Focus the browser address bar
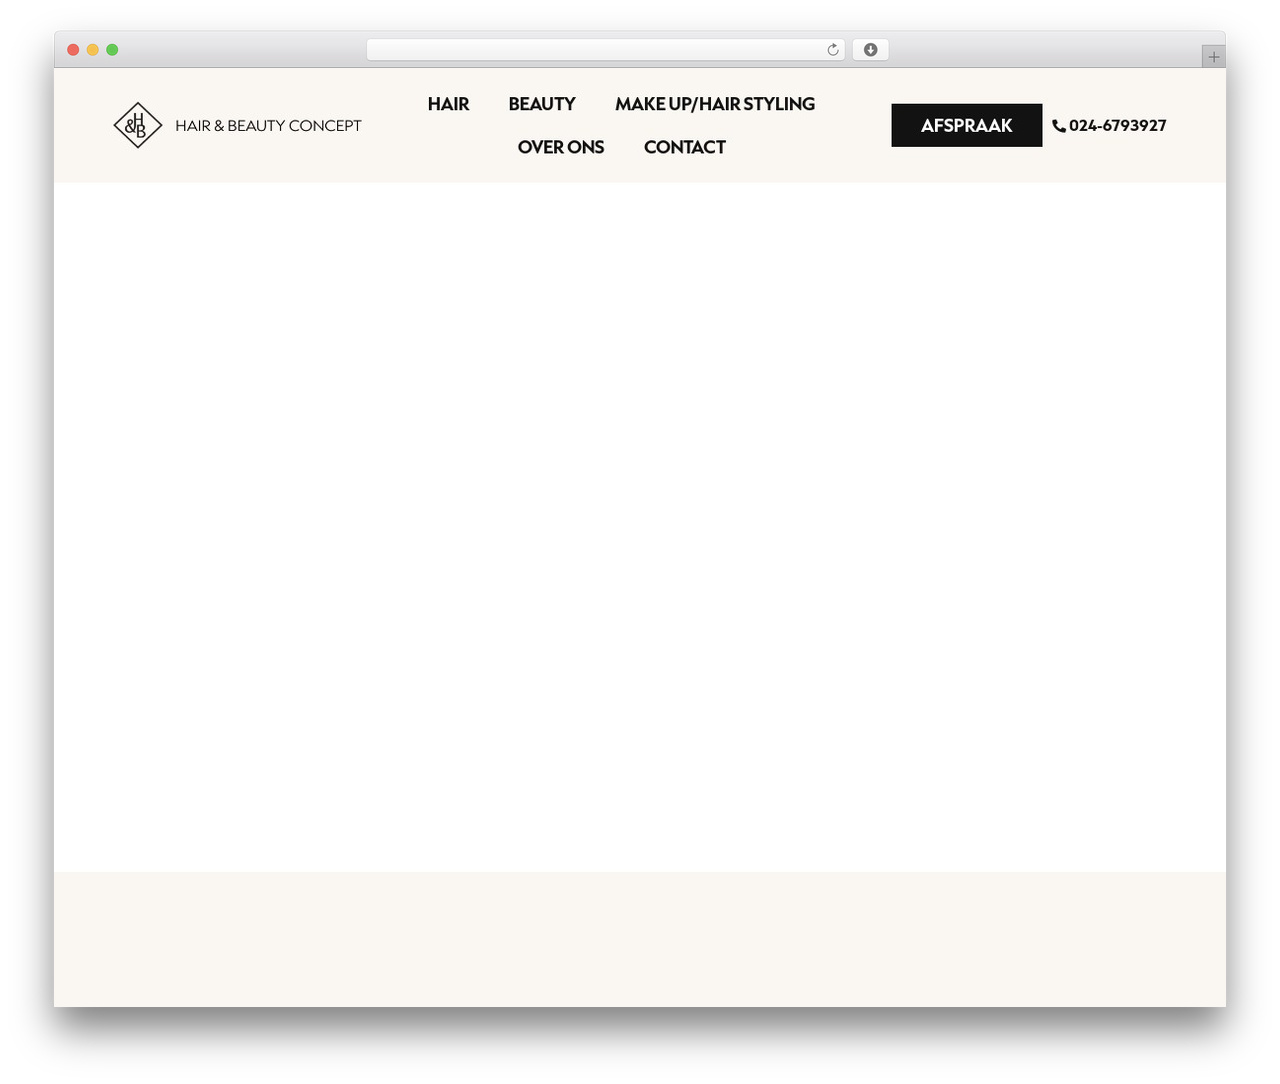Screen dimensions: 1280x1084 [x=605, y=50]
